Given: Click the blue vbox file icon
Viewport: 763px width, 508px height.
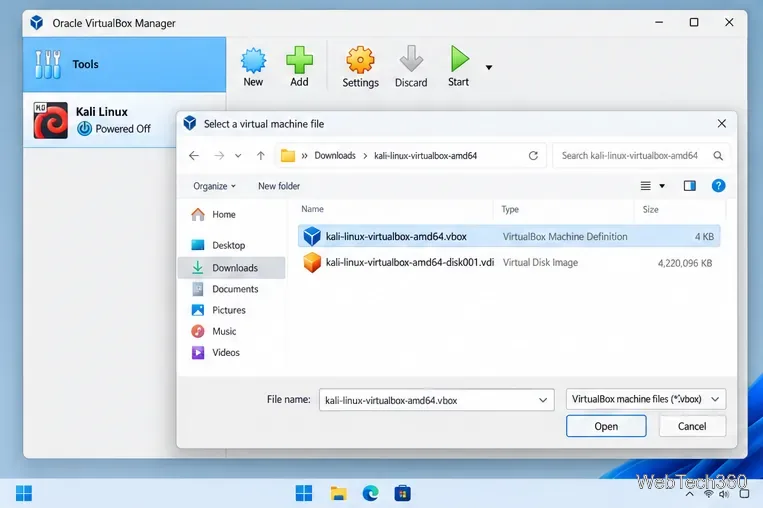Looking at the screenshot, I should (x=312, y=236).
